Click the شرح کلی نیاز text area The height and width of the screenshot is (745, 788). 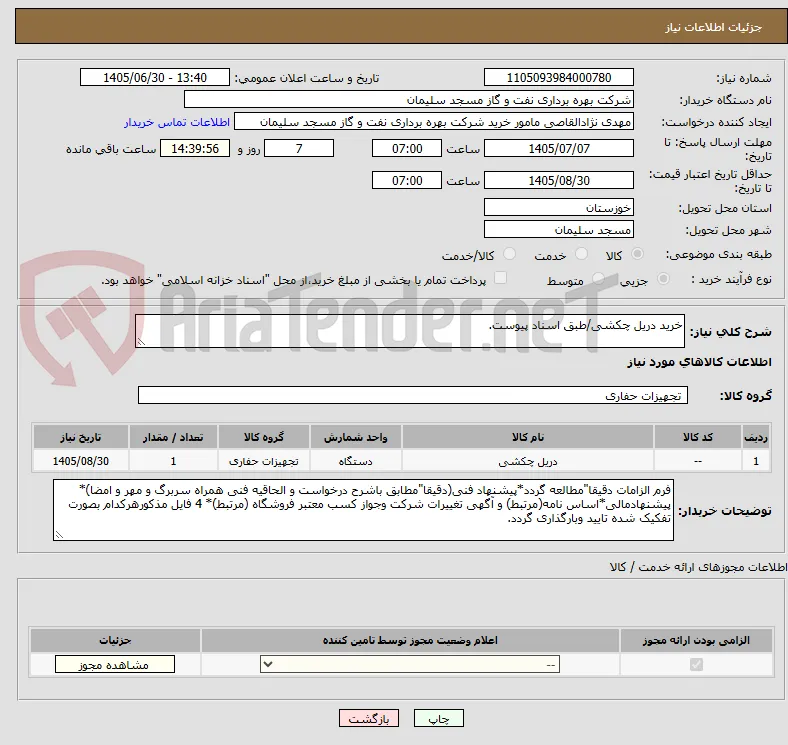click(410, 331)
